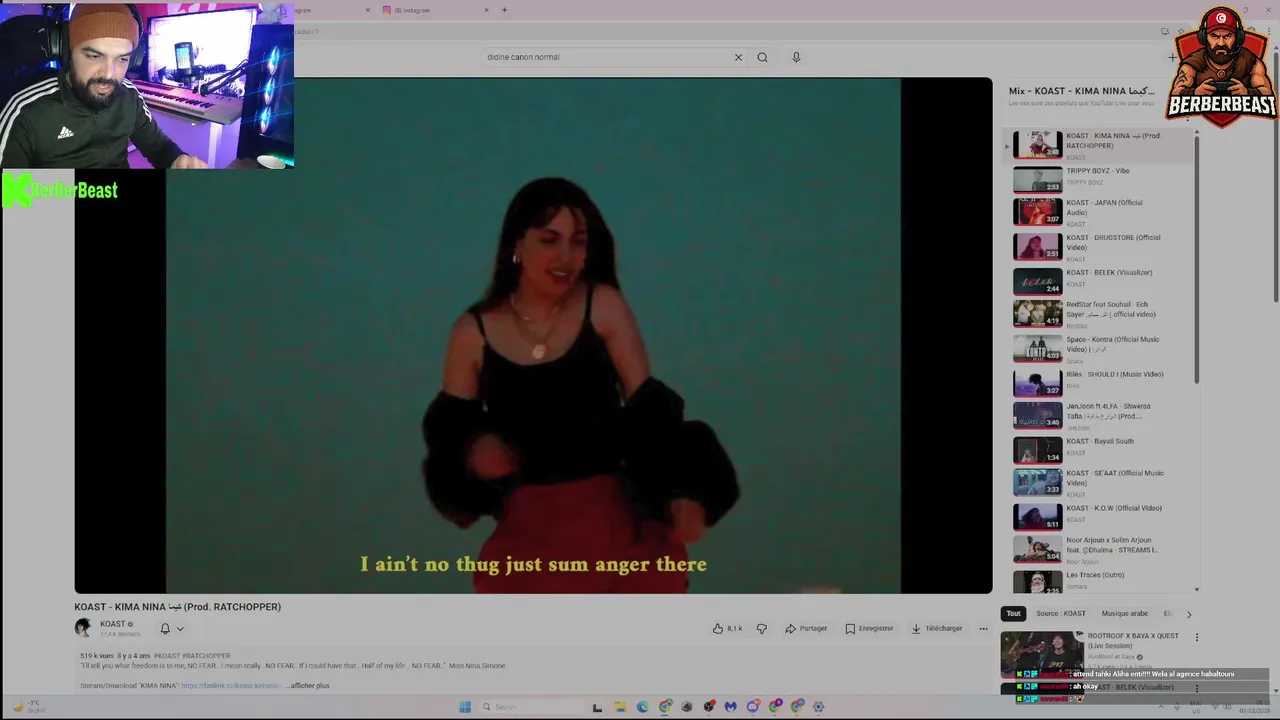
Task: Click the KOAST channel name
Action: click(x=112, y=624)
